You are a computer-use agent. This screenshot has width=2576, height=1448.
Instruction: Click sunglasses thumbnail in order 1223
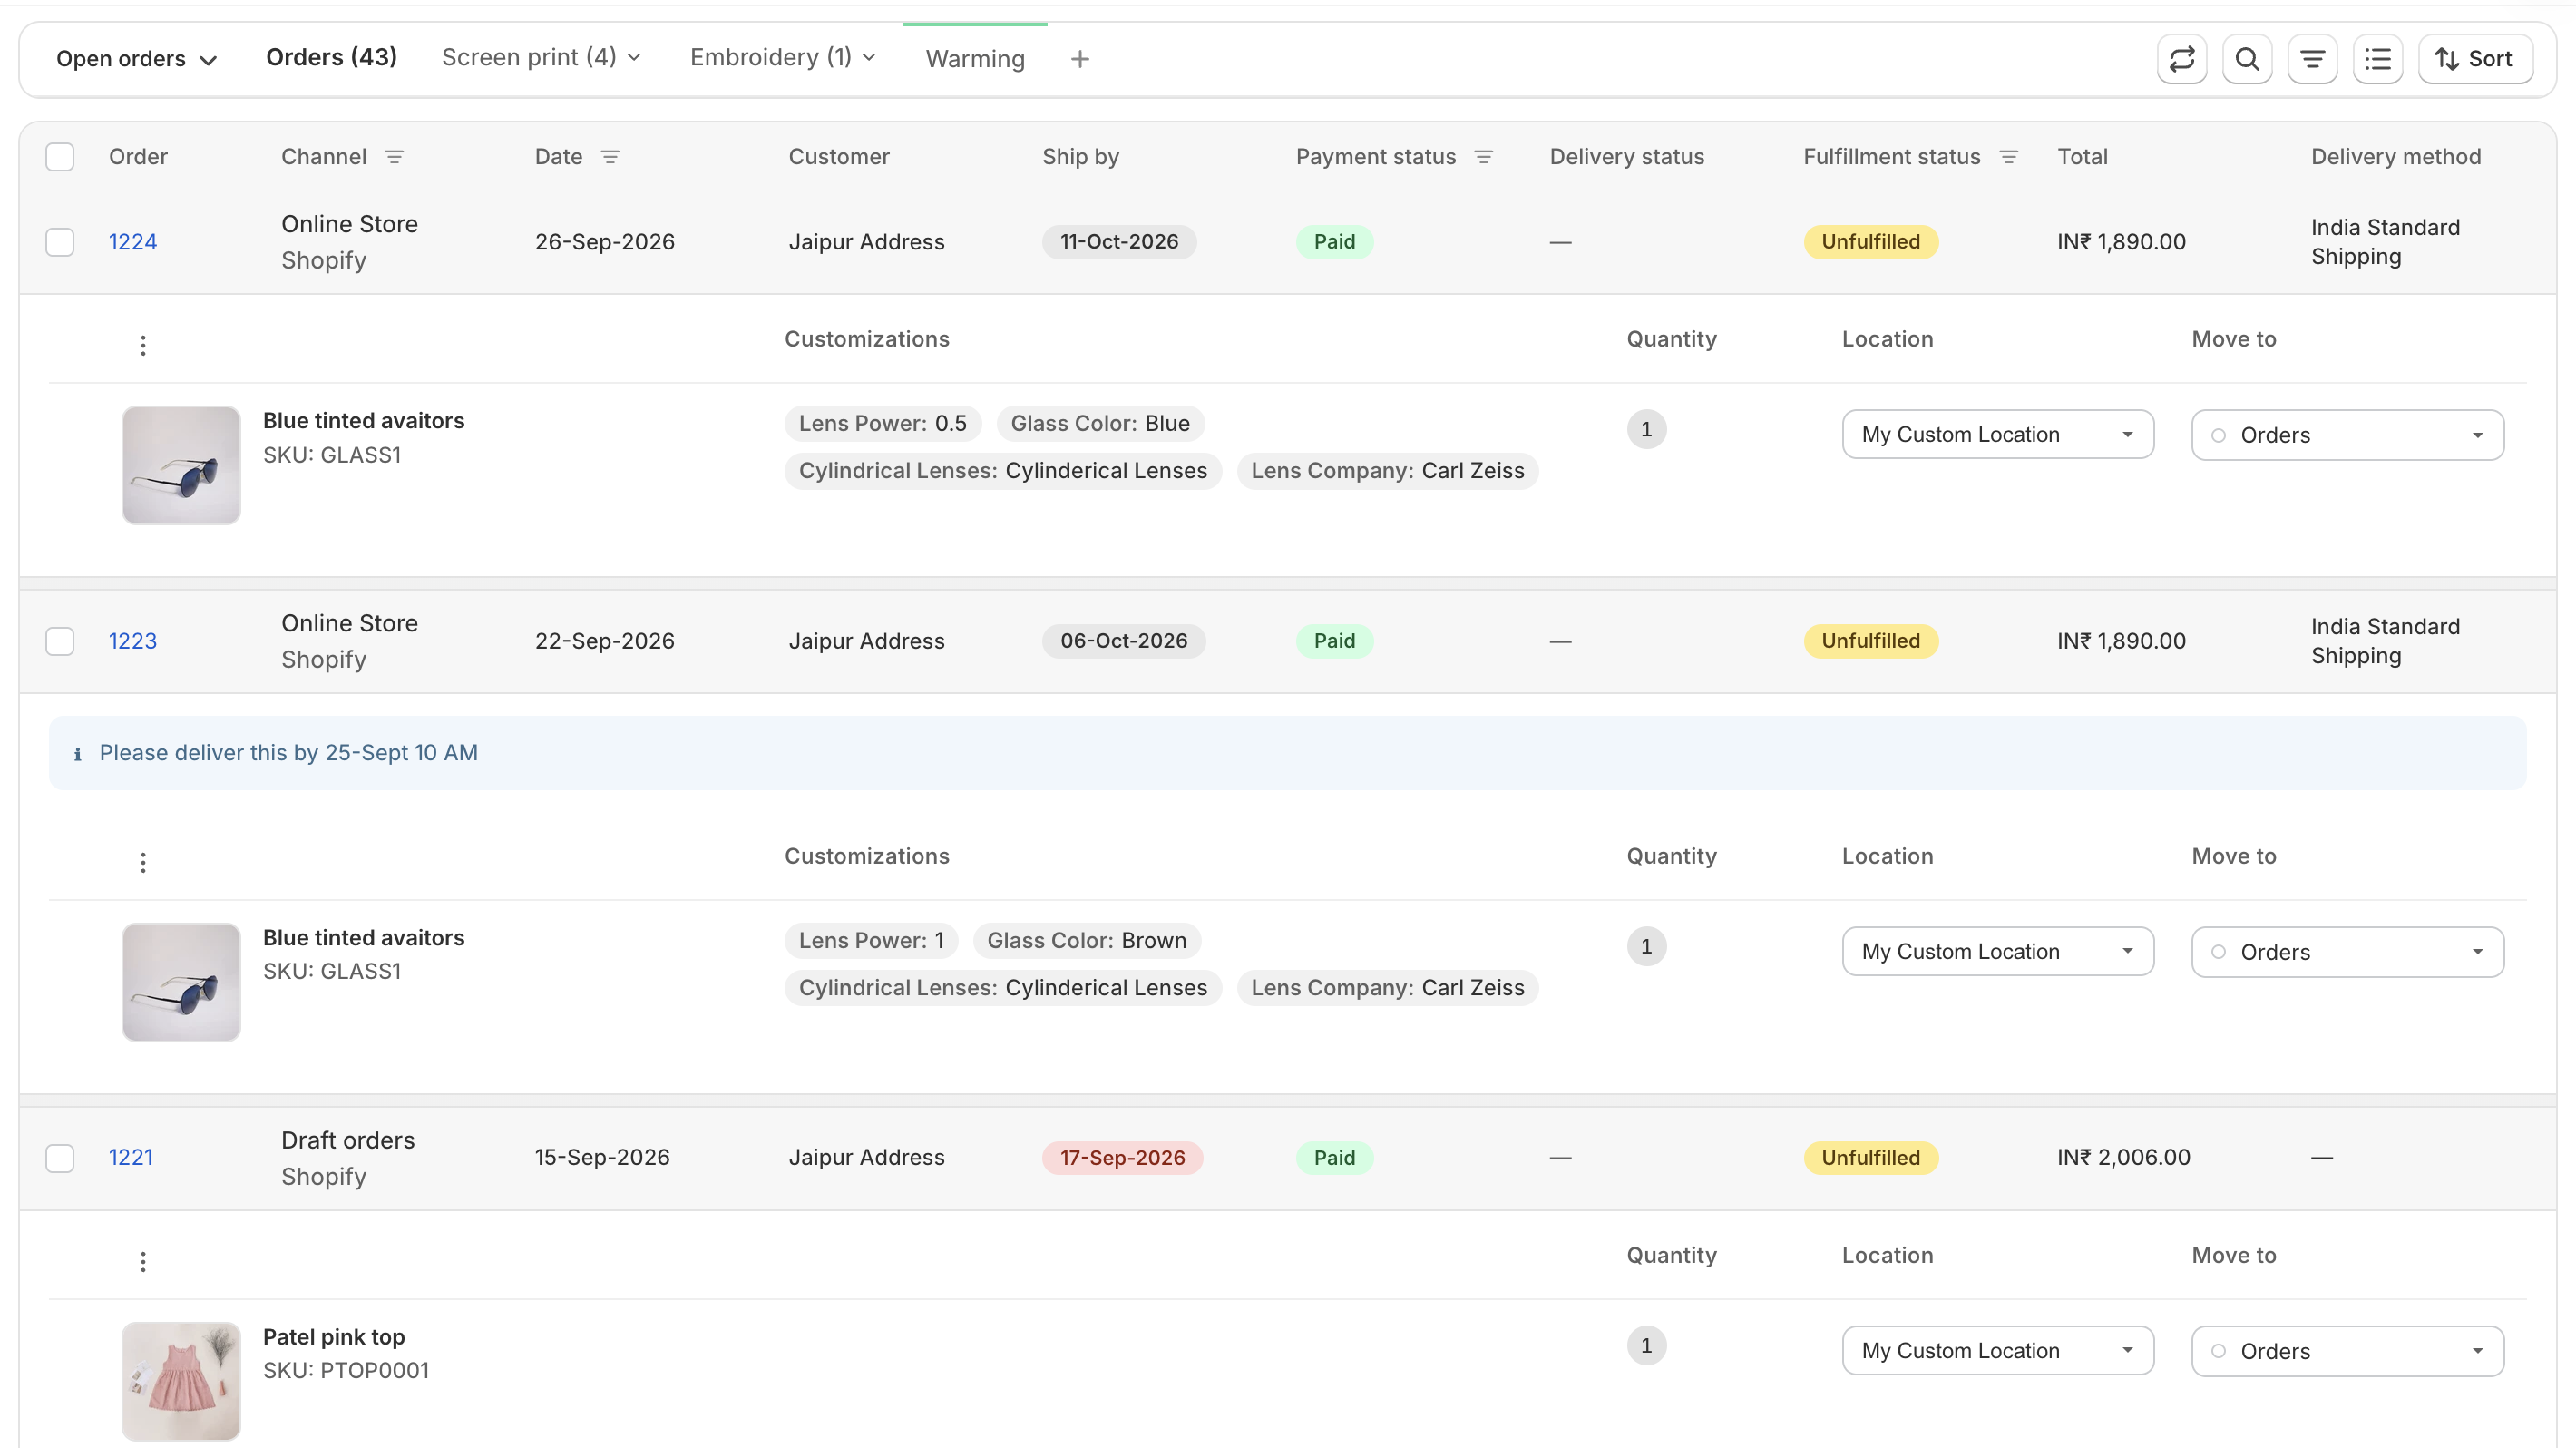tap(181, 982)
